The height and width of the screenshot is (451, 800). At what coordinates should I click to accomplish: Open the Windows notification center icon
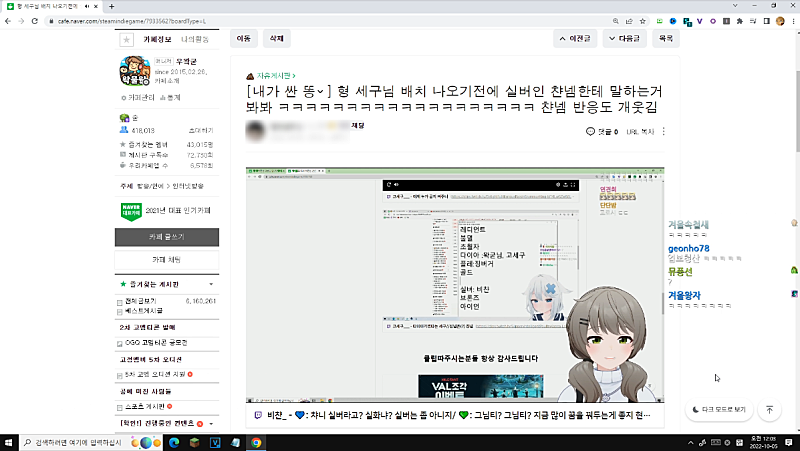789,443
